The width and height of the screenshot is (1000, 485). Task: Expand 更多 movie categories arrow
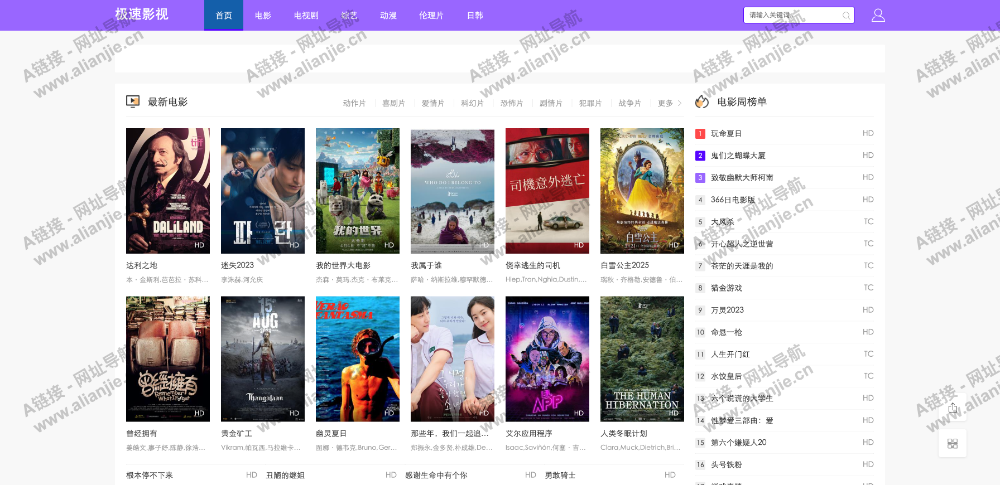pos(670,103)
